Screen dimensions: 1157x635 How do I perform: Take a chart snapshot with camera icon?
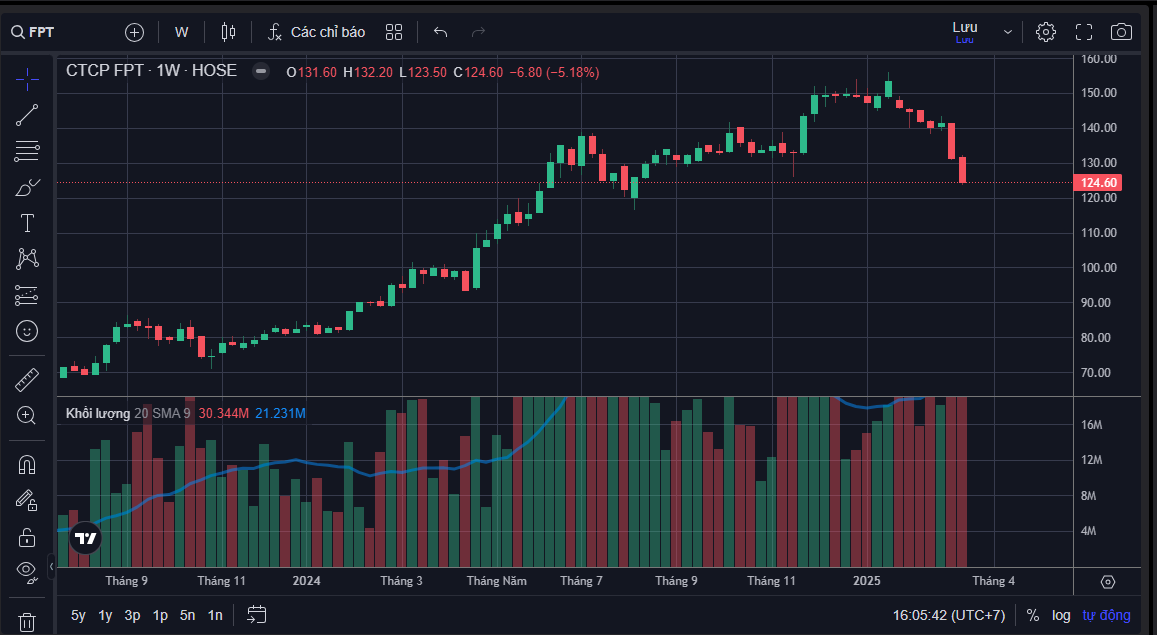click(x=1121, y=32)
